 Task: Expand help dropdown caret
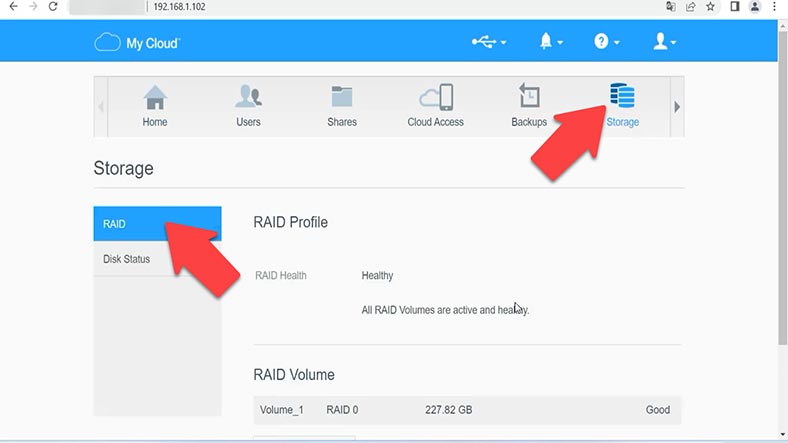point(617,43)
